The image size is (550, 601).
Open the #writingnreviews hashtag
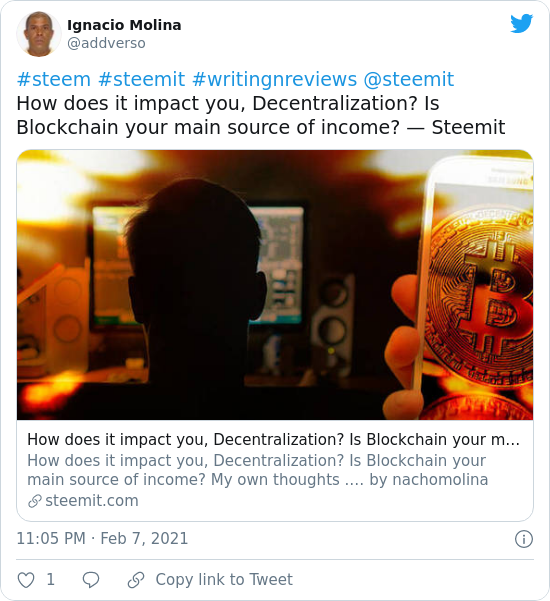(274, 79)
